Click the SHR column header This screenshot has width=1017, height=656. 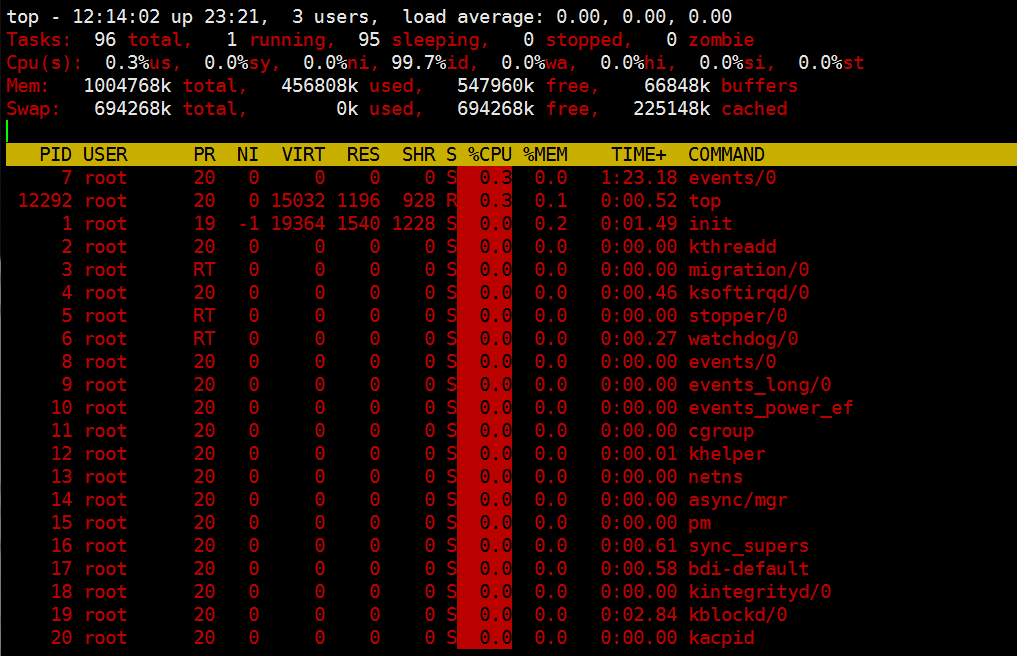[418, 154]
